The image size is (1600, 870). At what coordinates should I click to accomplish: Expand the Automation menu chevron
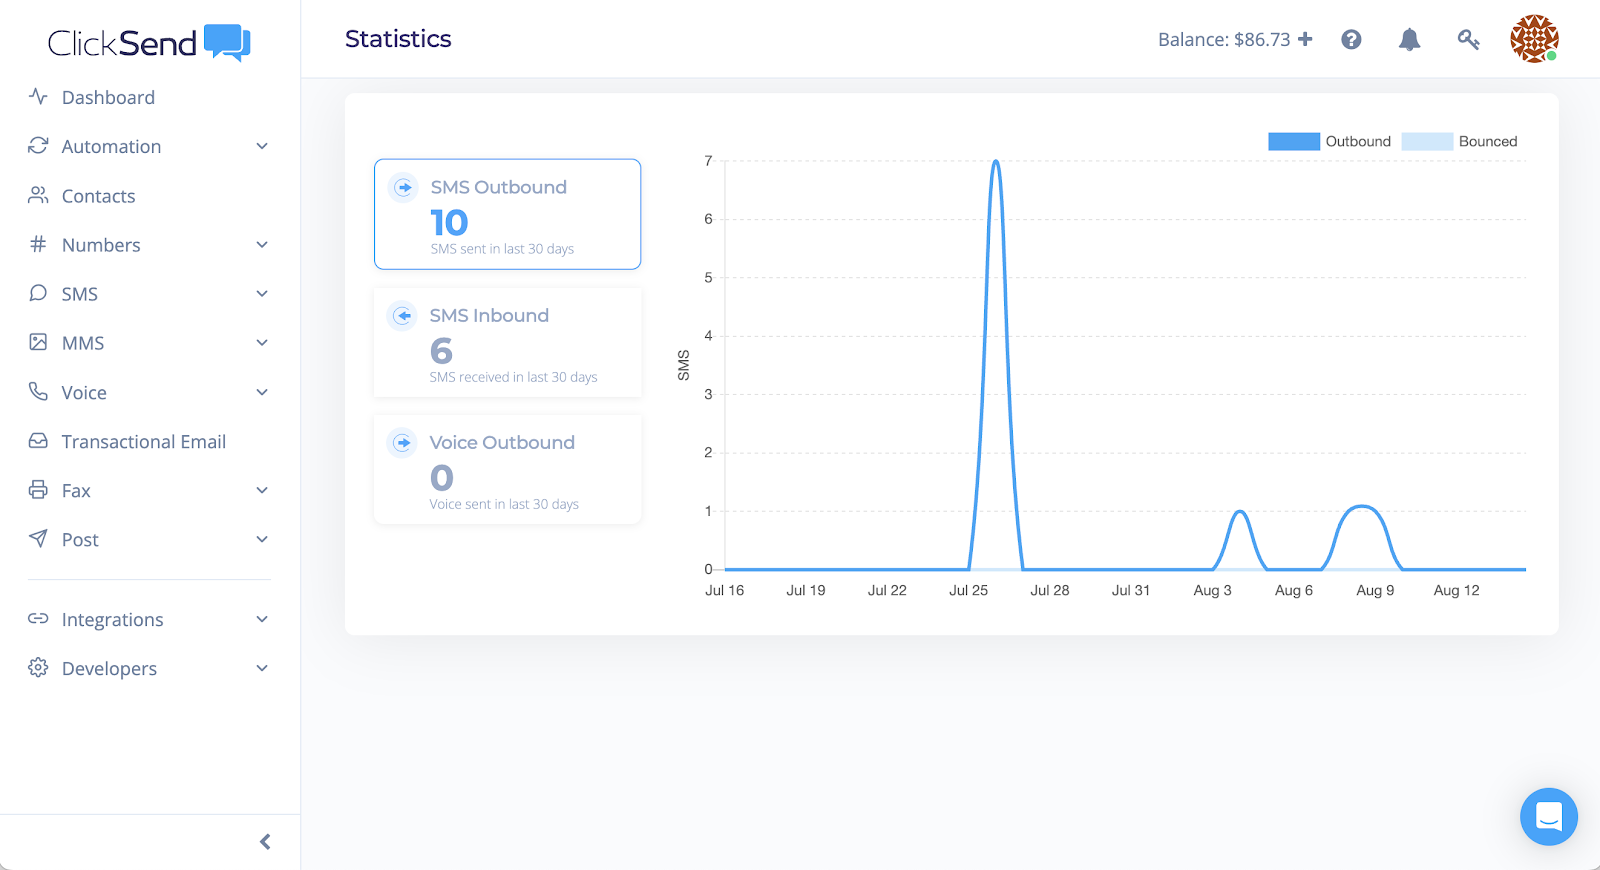click(262, 146)
